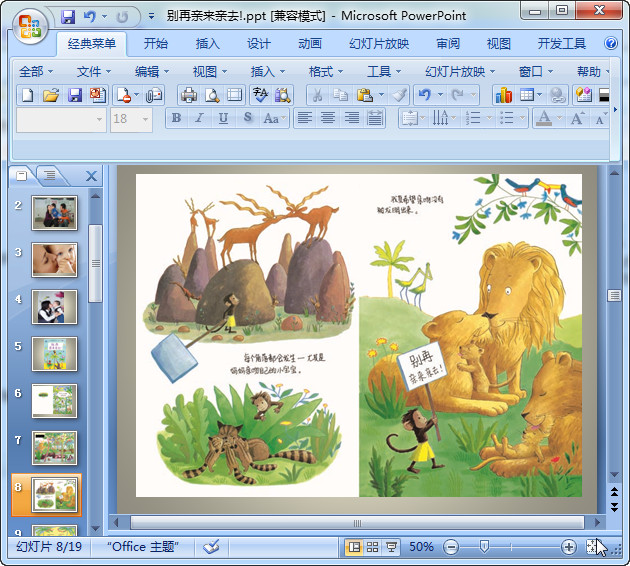630x566 pixels.
Task: Click the zoom percentage 50%
Action: pyautogui.click(x=421, y=547)
